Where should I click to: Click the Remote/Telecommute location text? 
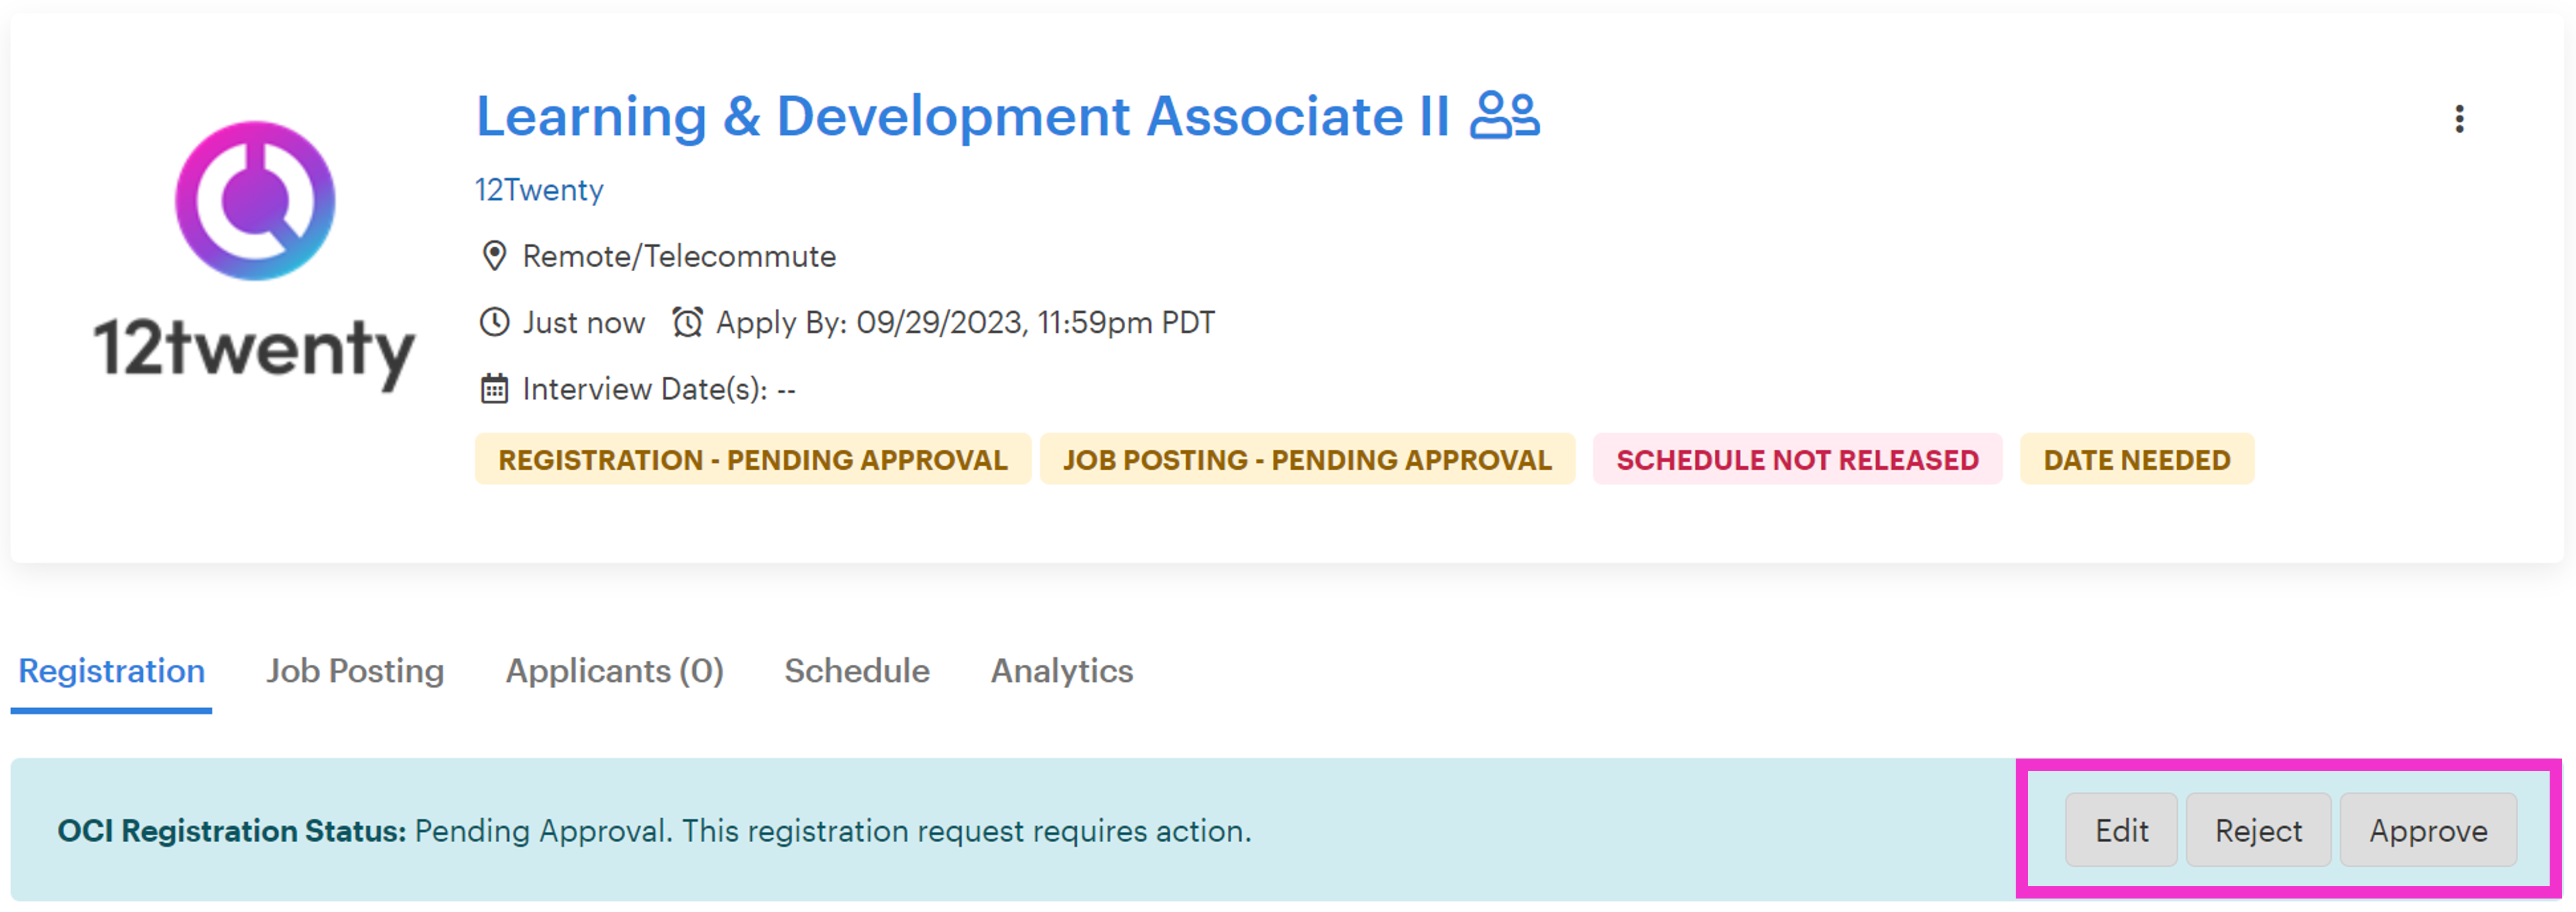679,256
